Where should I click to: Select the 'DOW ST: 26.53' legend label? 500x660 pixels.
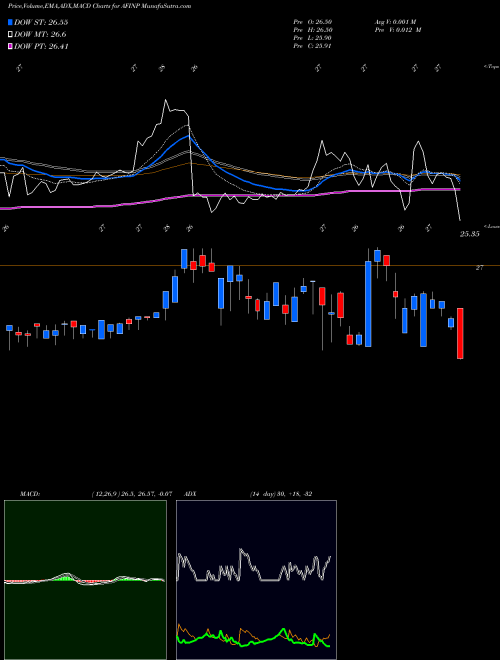(x=41, y=22)
